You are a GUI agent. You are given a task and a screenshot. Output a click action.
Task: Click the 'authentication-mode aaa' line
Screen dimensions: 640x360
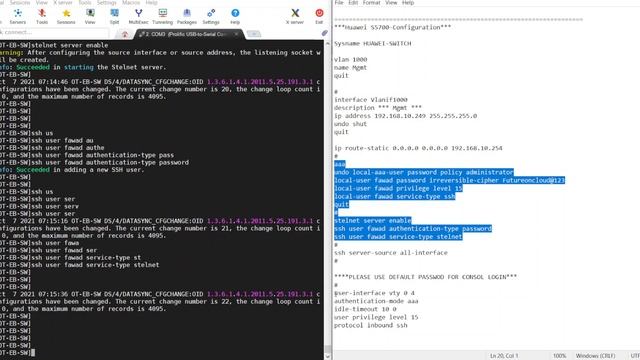click(376, 301)
